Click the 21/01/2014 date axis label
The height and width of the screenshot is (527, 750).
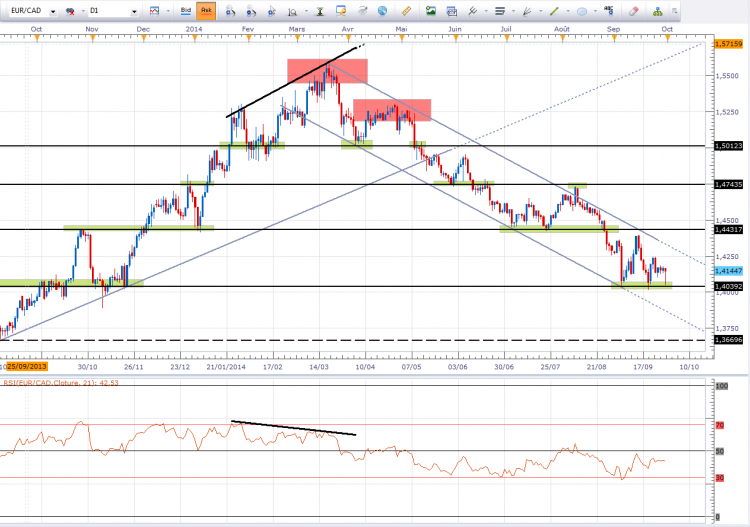[226, 367]
